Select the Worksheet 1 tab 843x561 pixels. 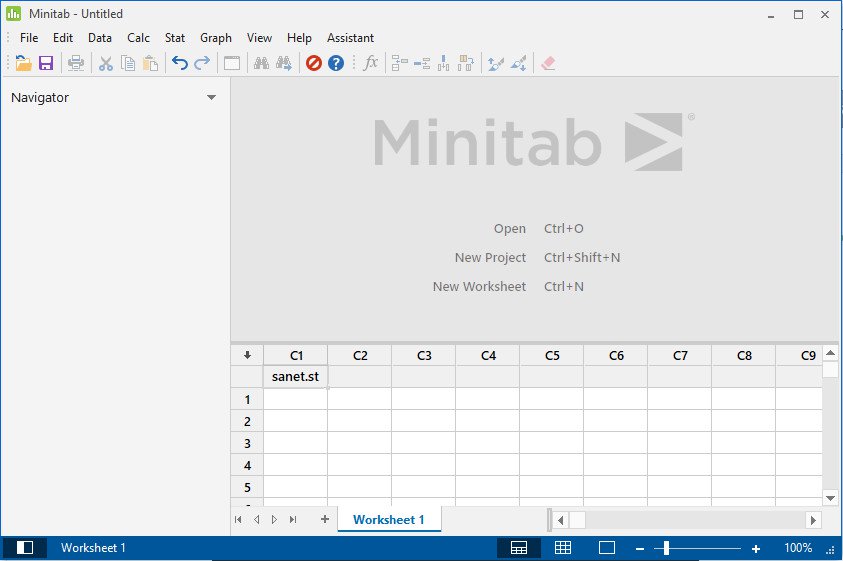[389, 520]
